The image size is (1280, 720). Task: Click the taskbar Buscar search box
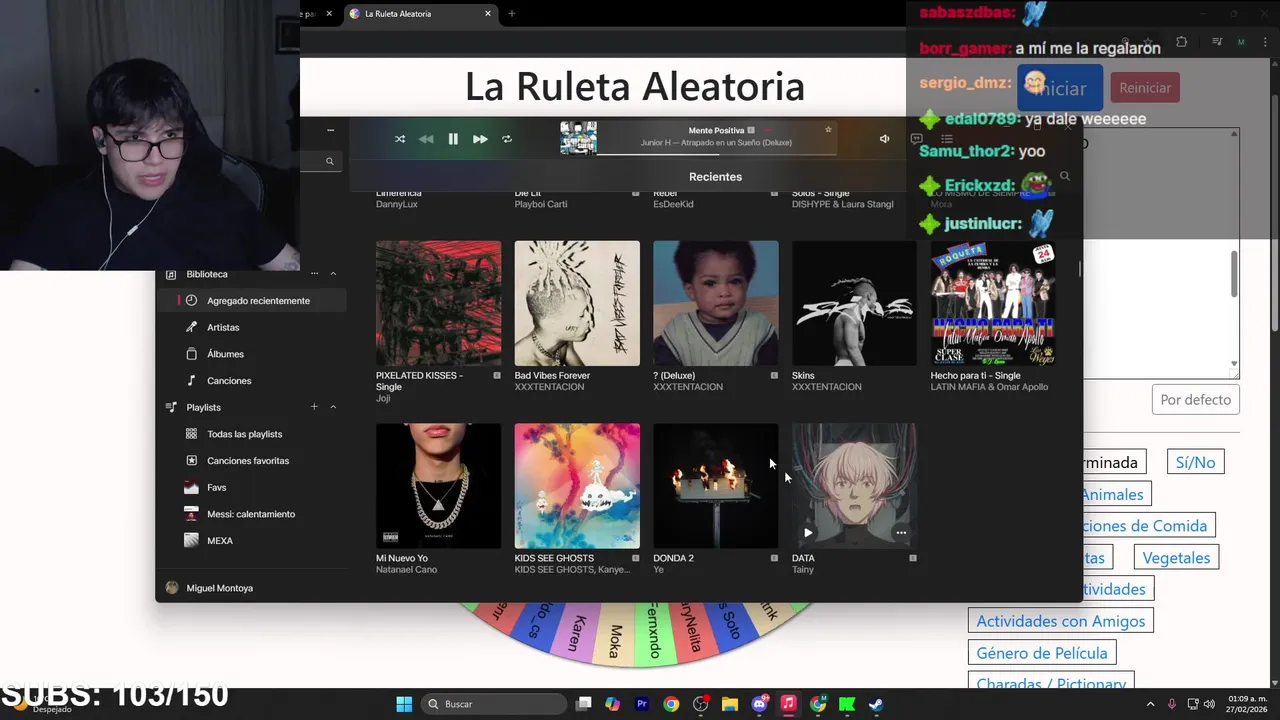[x=494, y=704]
